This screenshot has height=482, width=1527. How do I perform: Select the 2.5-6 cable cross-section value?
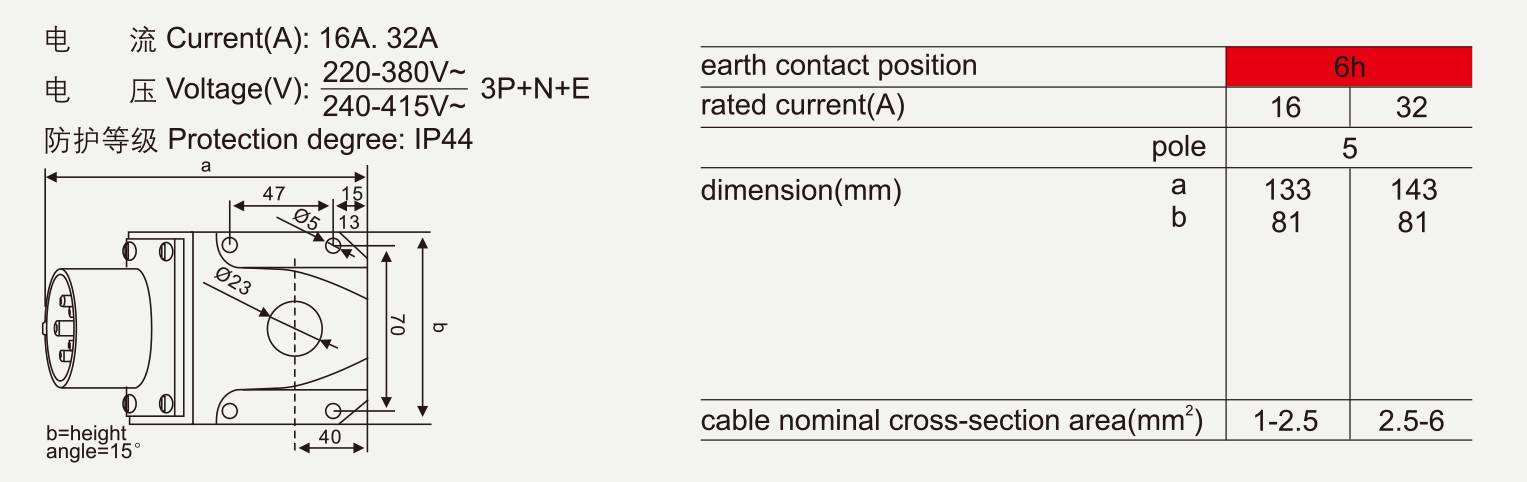(1411, 421)
